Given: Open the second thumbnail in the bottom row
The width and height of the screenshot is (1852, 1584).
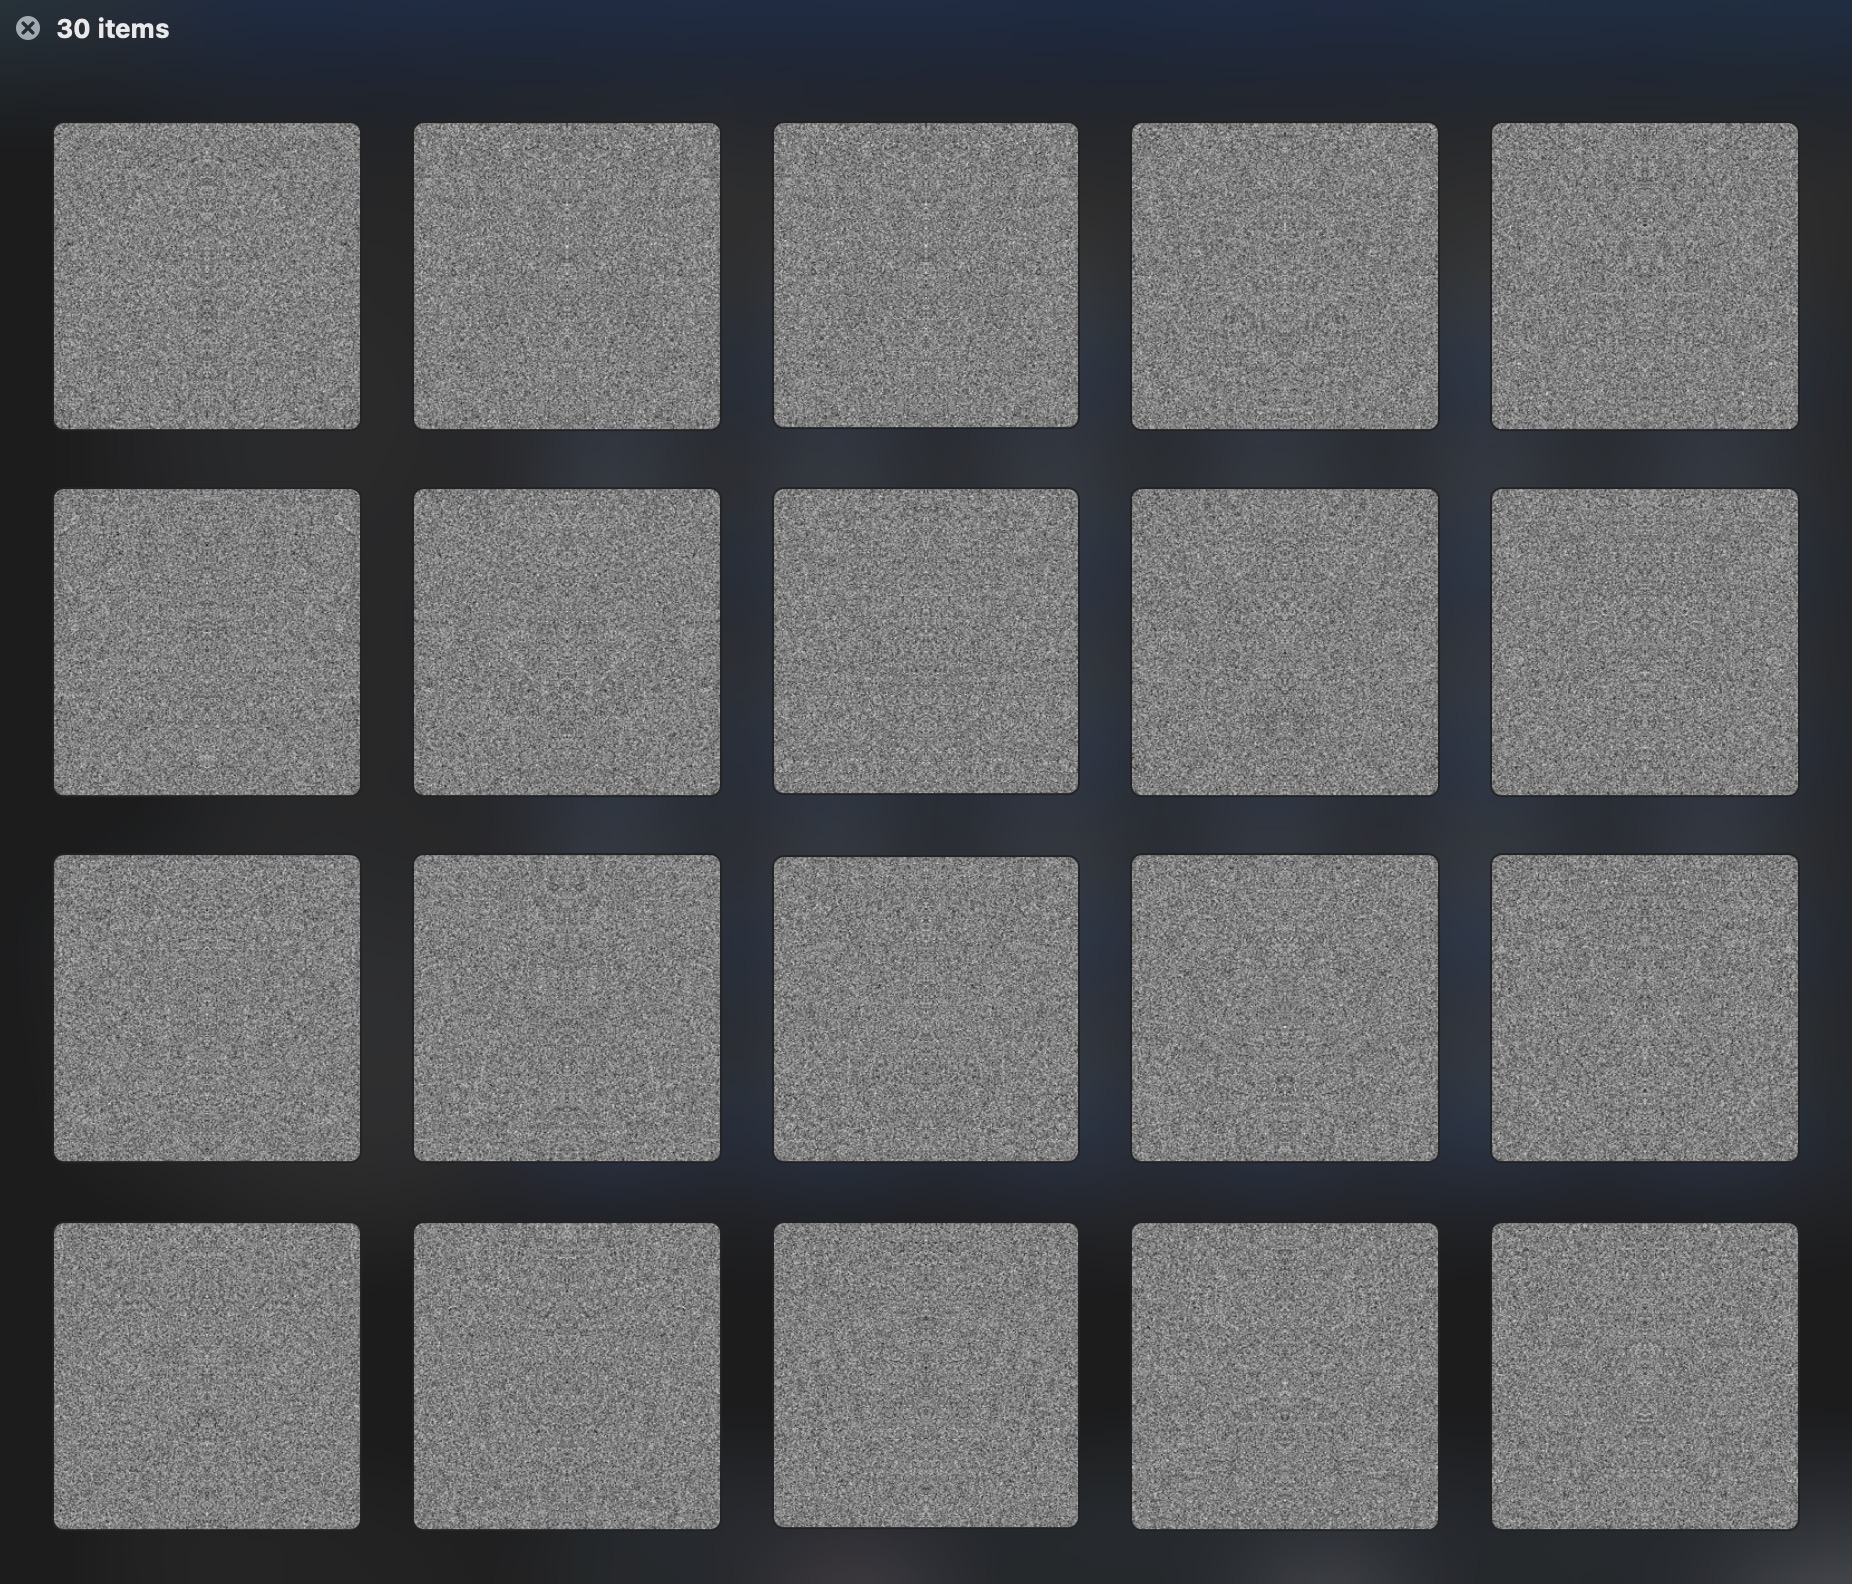Looking at the screenshot, I should tap(567, 1376).
